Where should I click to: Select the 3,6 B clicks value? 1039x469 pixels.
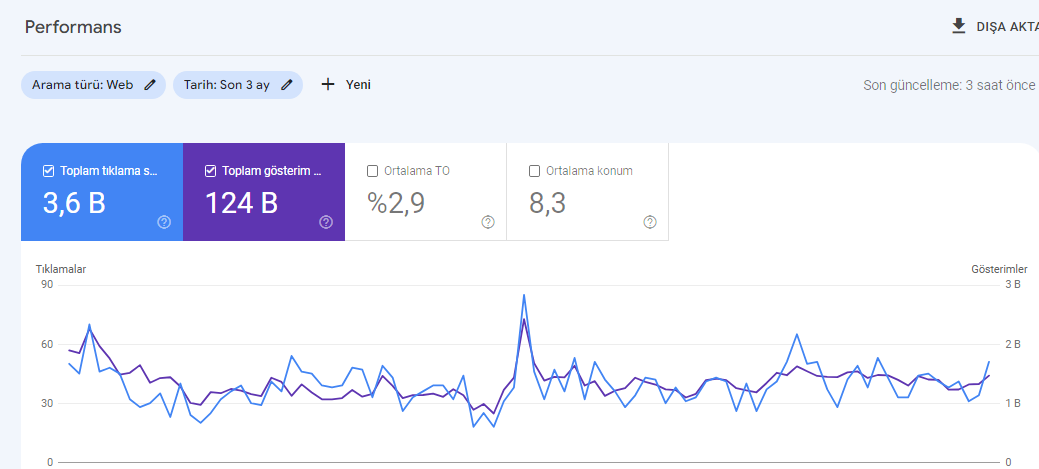click(x=74, y=203)
